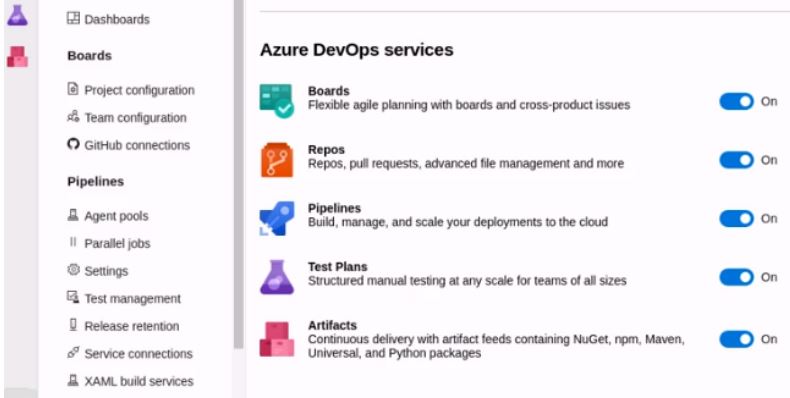Click the pipeline Settings gear icon
The image size is (790, 398).
click(x=74, y=270)
